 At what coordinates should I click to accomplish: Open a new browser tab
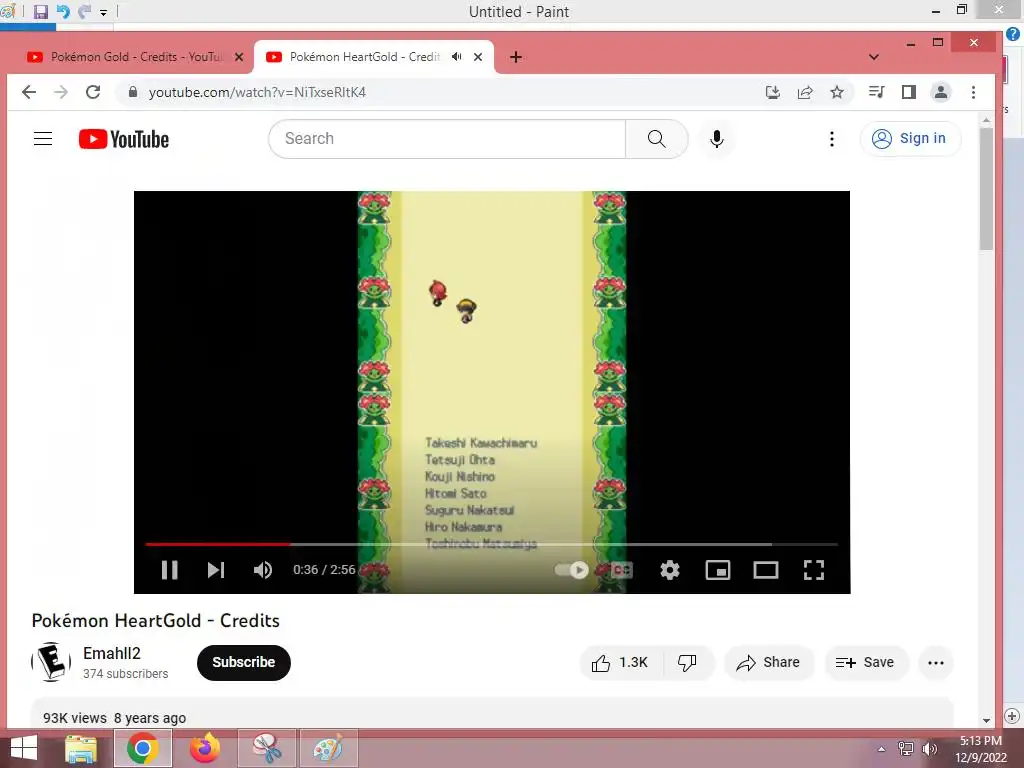coord(516,57)
